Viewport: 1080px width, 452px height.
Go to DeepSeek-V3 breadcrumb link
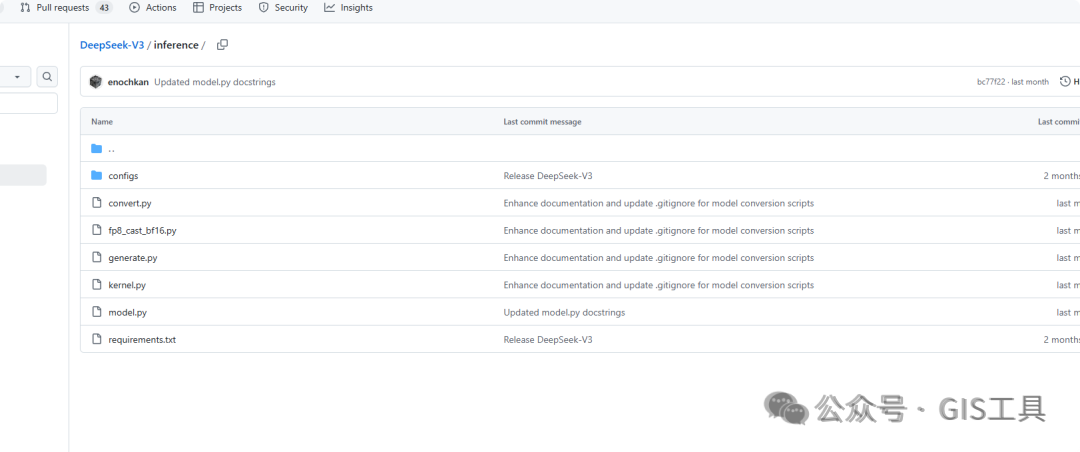click(112, 45)
